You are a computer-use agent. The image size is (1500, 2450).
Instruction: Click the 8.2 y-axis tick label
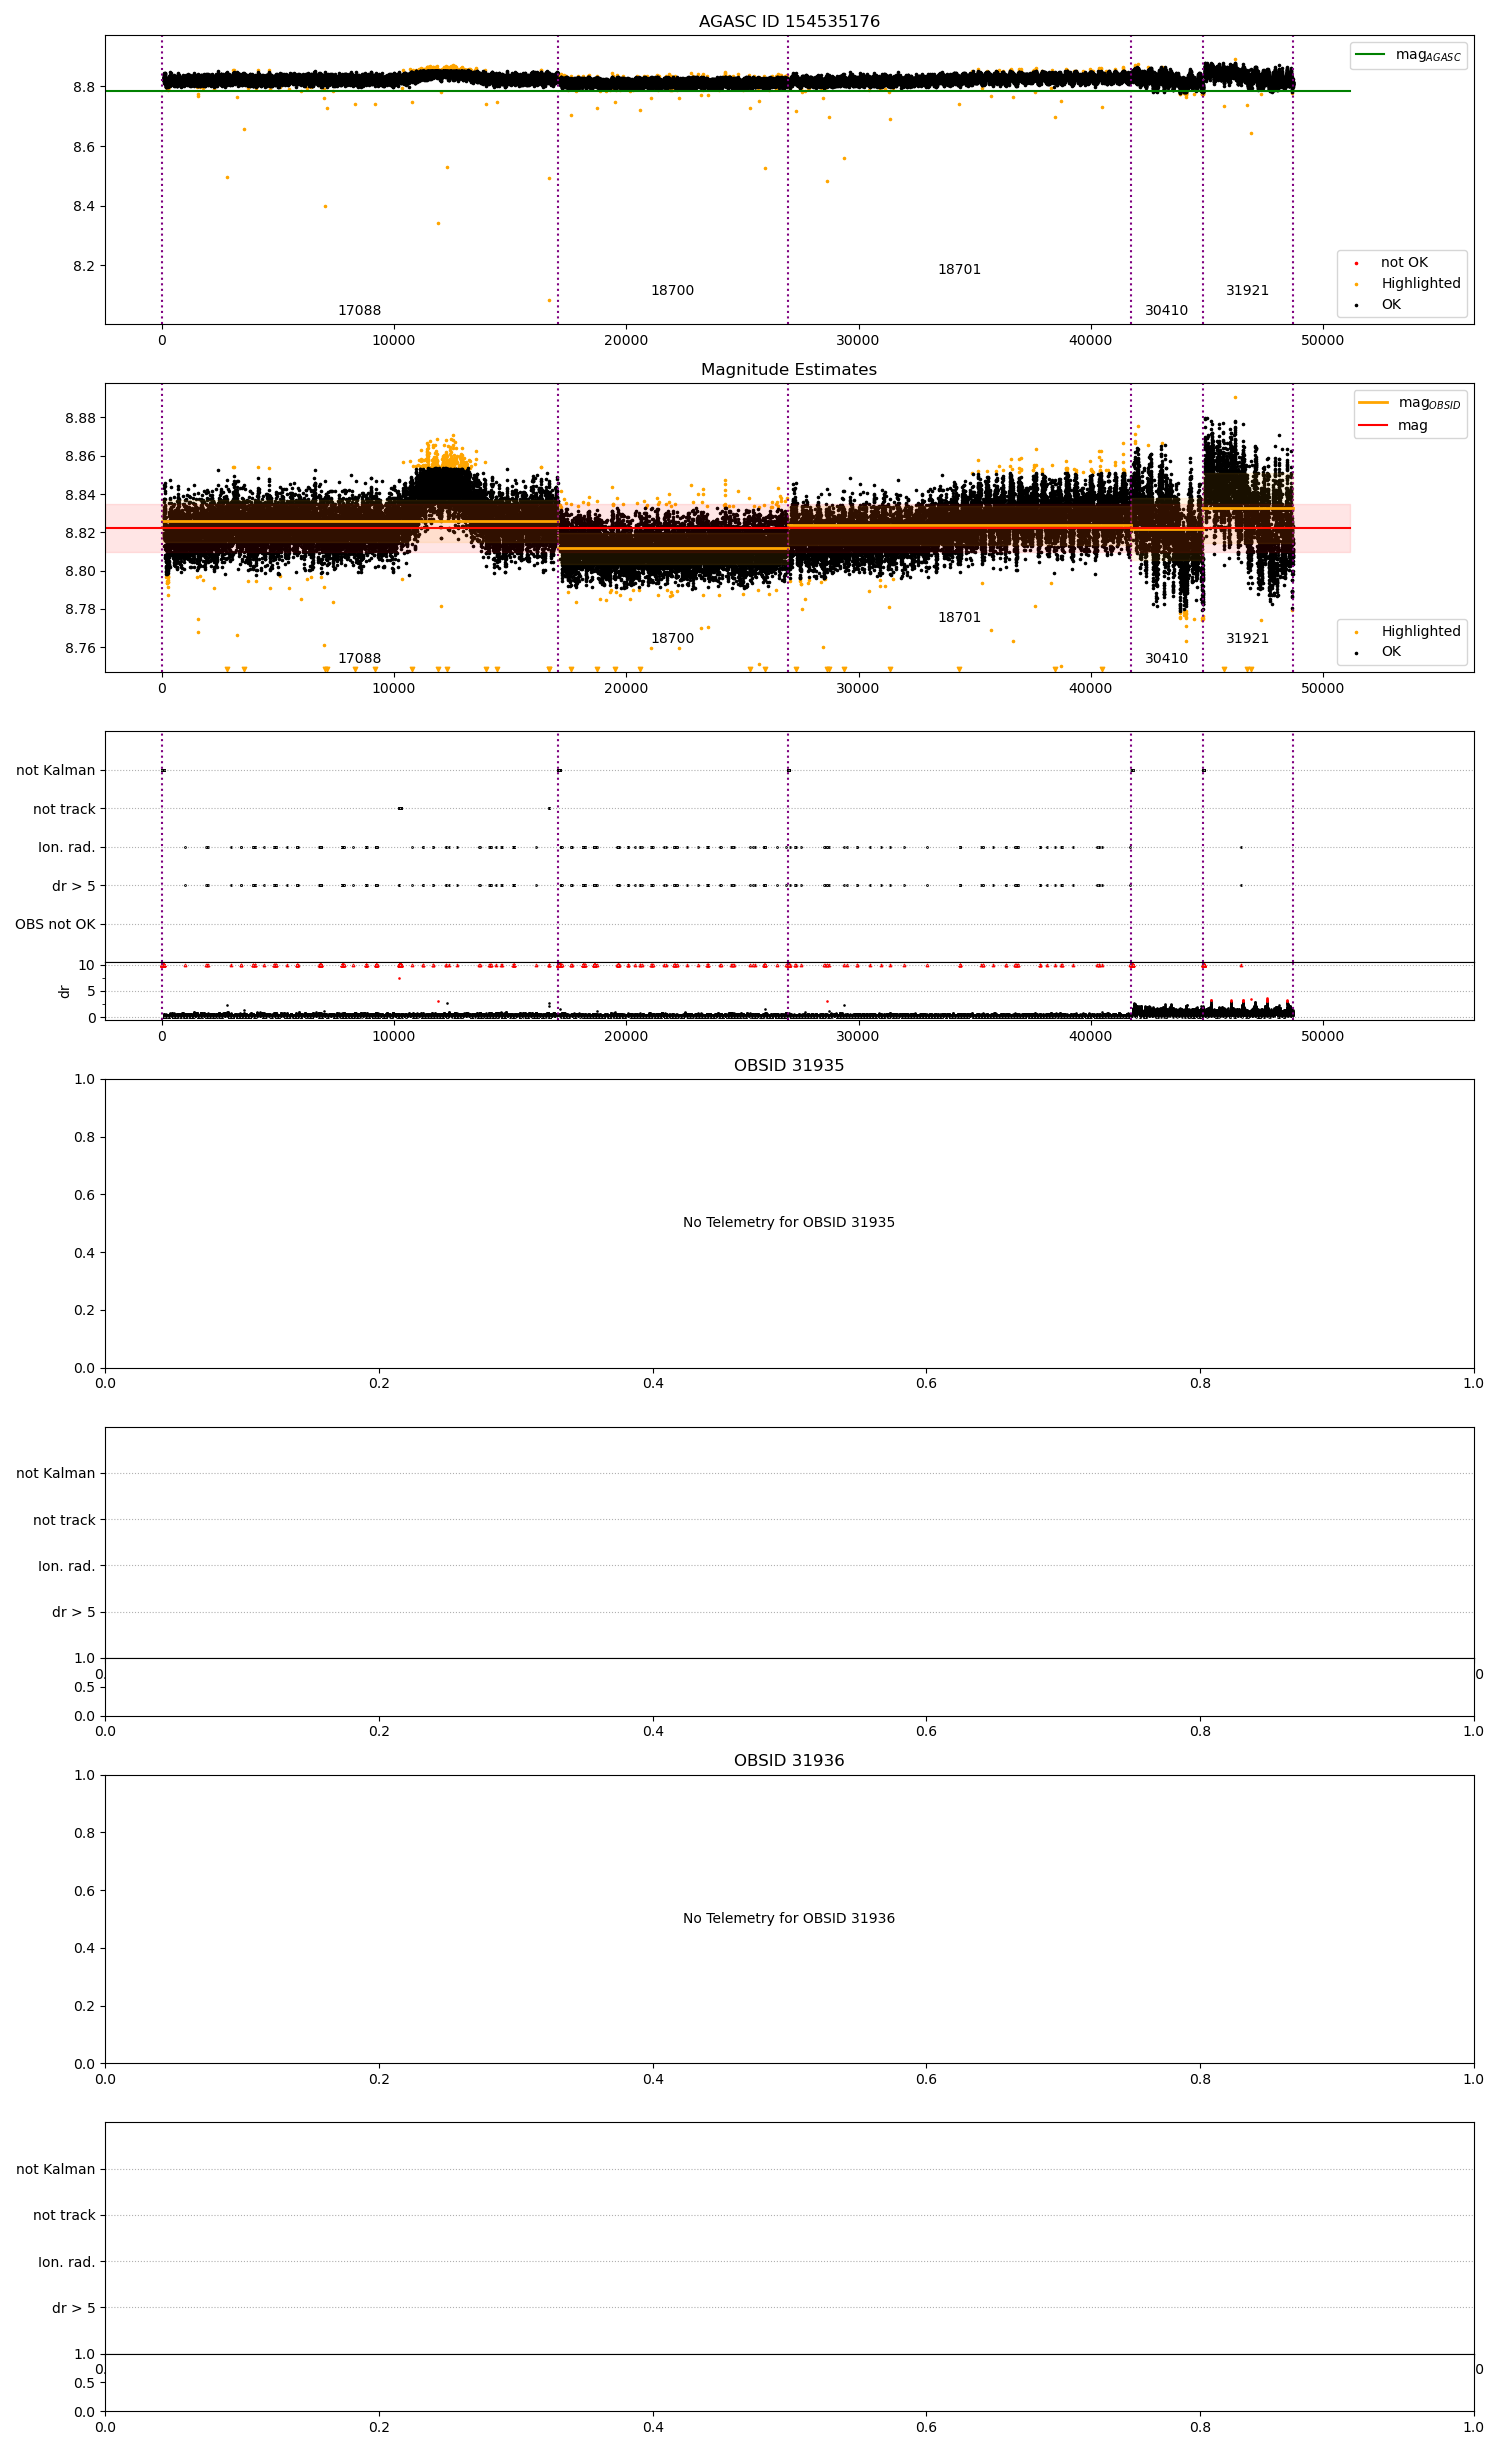click(x=84, y=266)
